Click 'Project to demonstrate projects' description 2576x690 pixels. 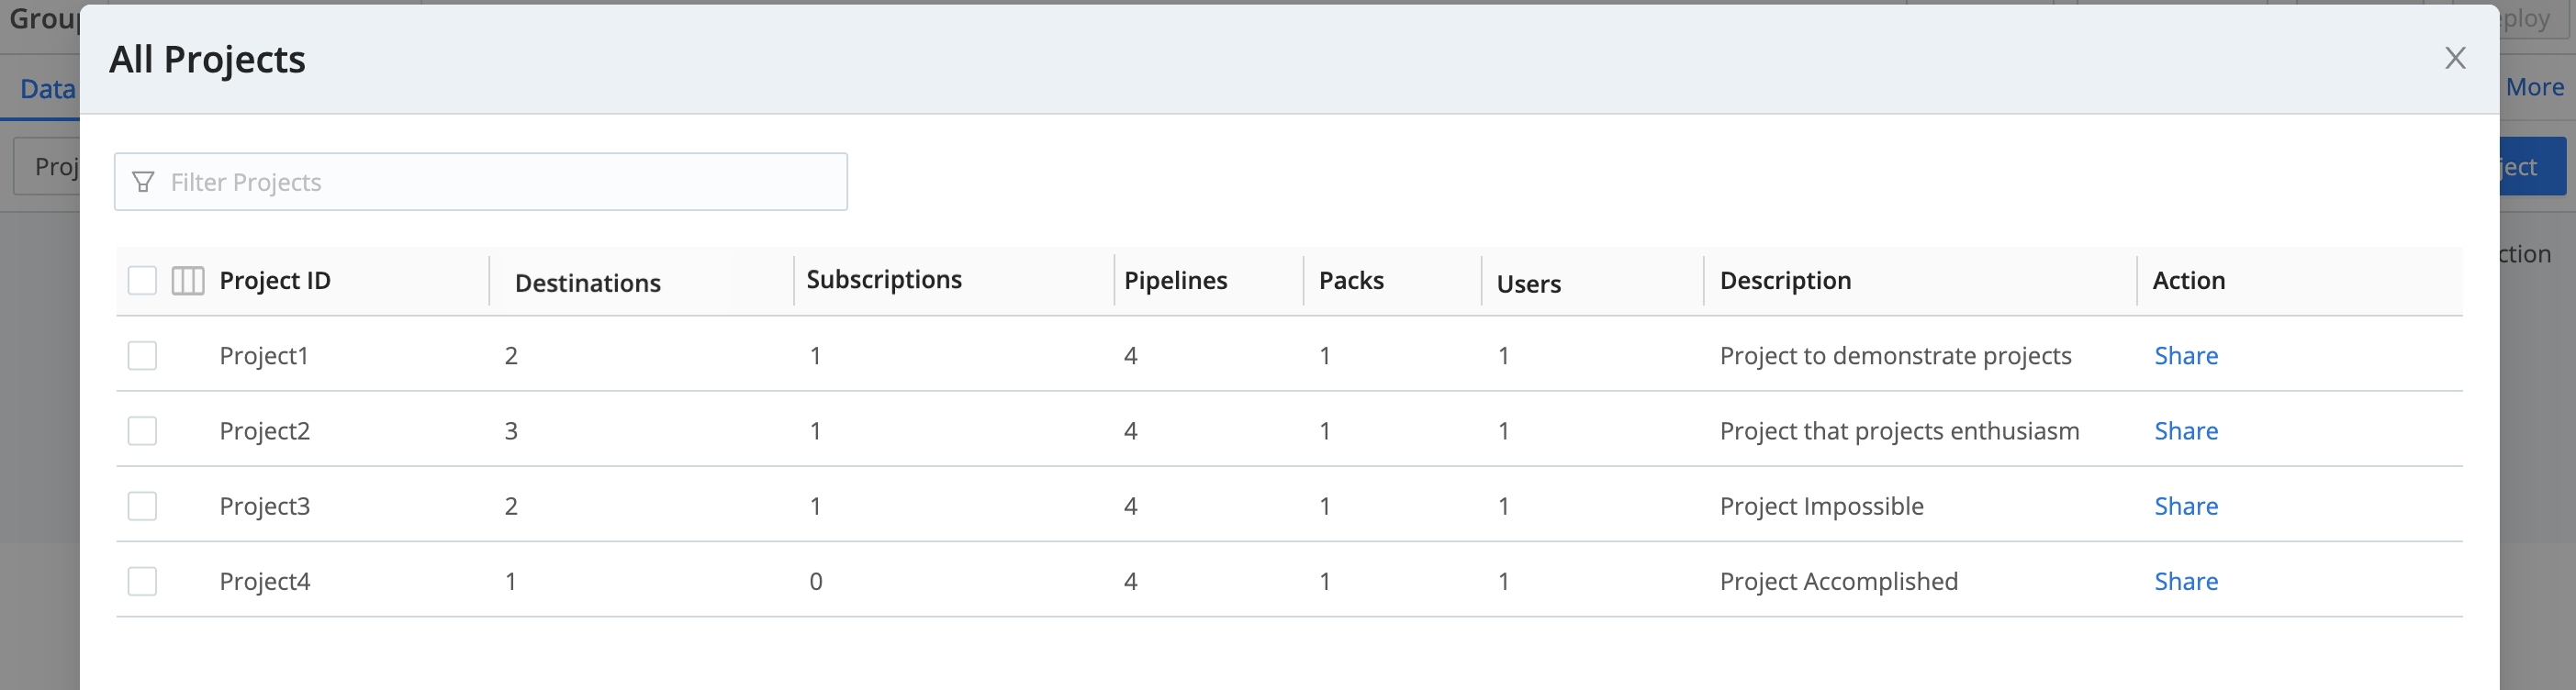tap(1895, 356)
